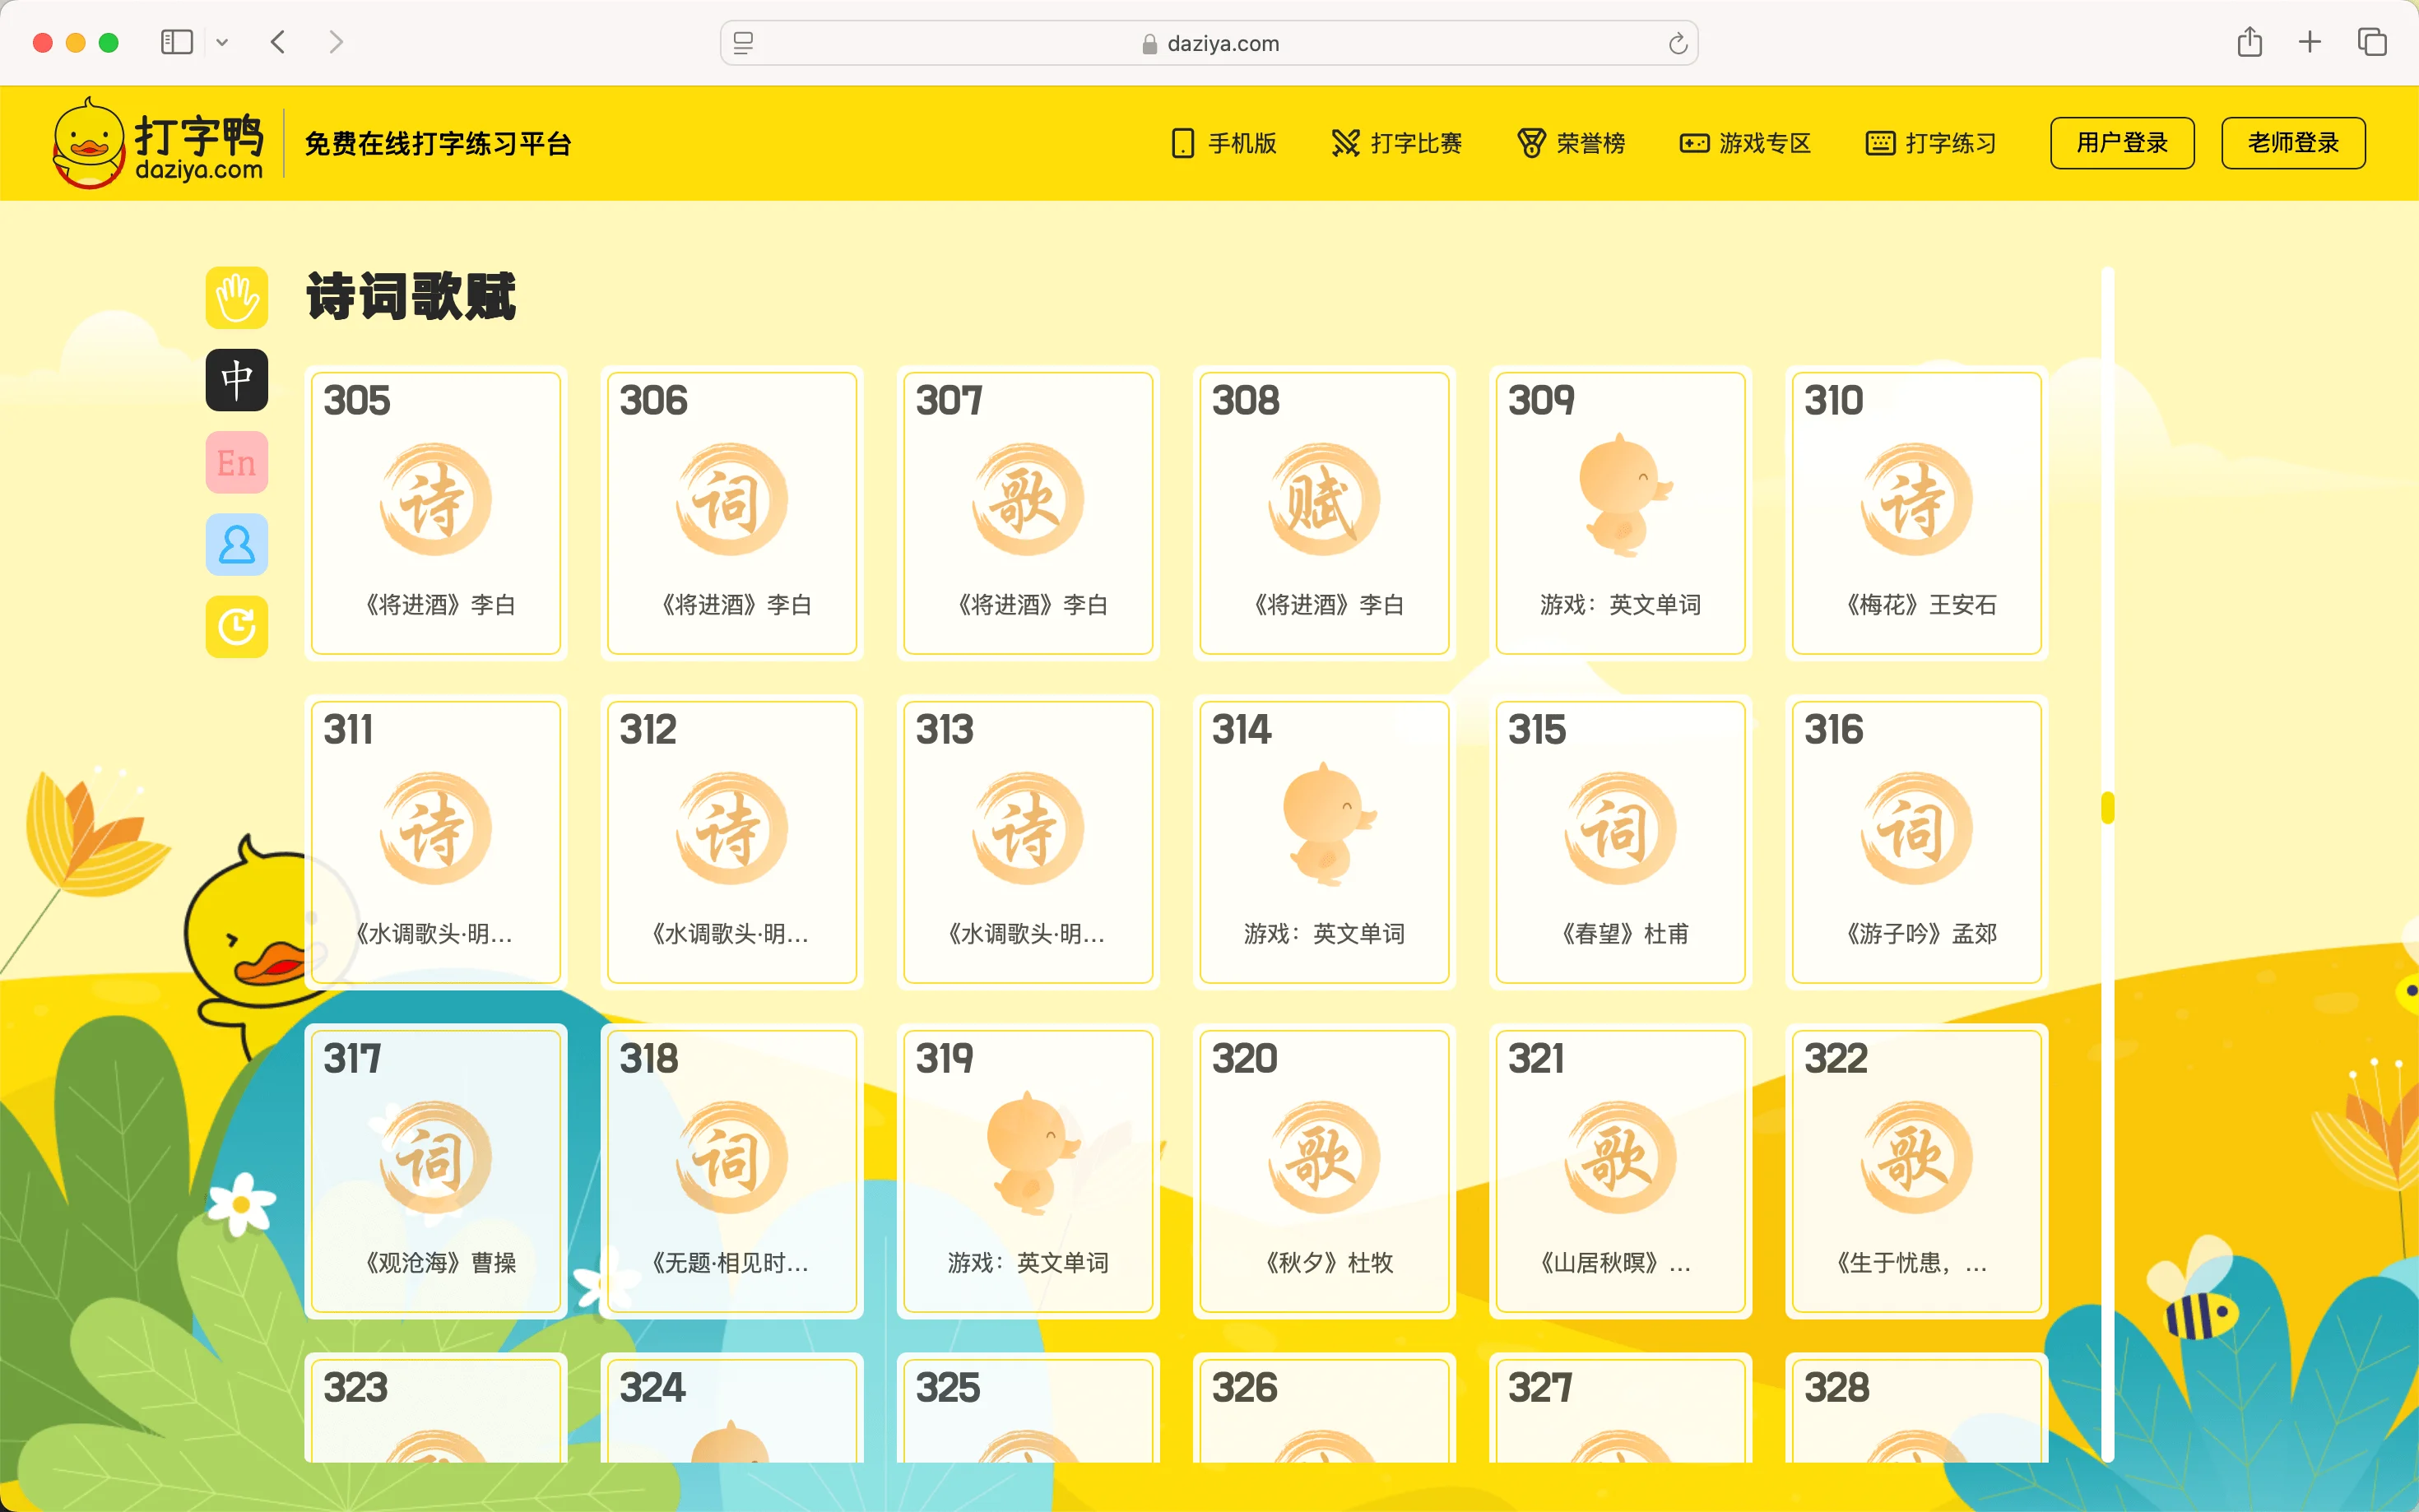The width and height of the screenshot is (2419, 1512).
Task: Click the hand finger-practice sidebar icon
Action: (x=237, y=298)
